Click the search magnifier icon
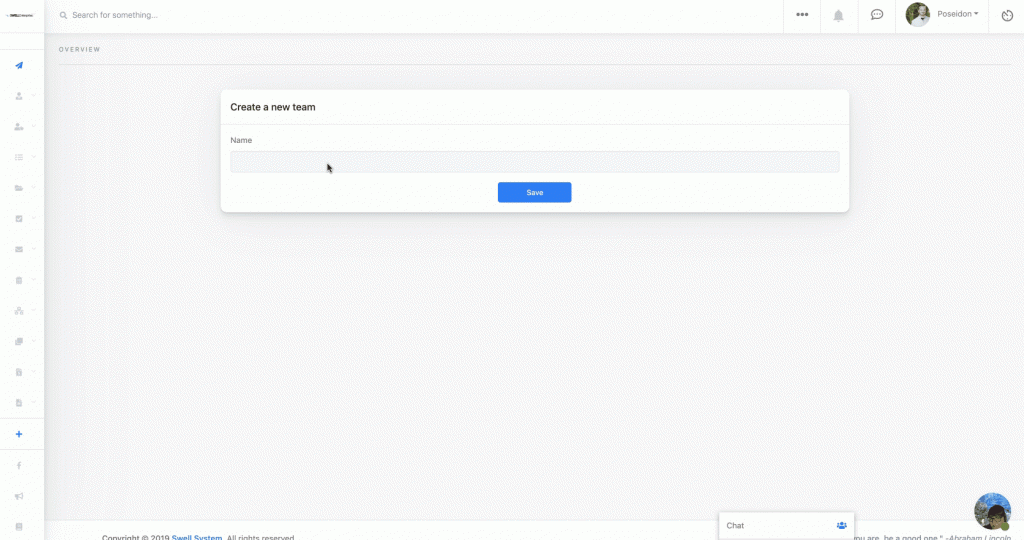 [x=63, y=15]
